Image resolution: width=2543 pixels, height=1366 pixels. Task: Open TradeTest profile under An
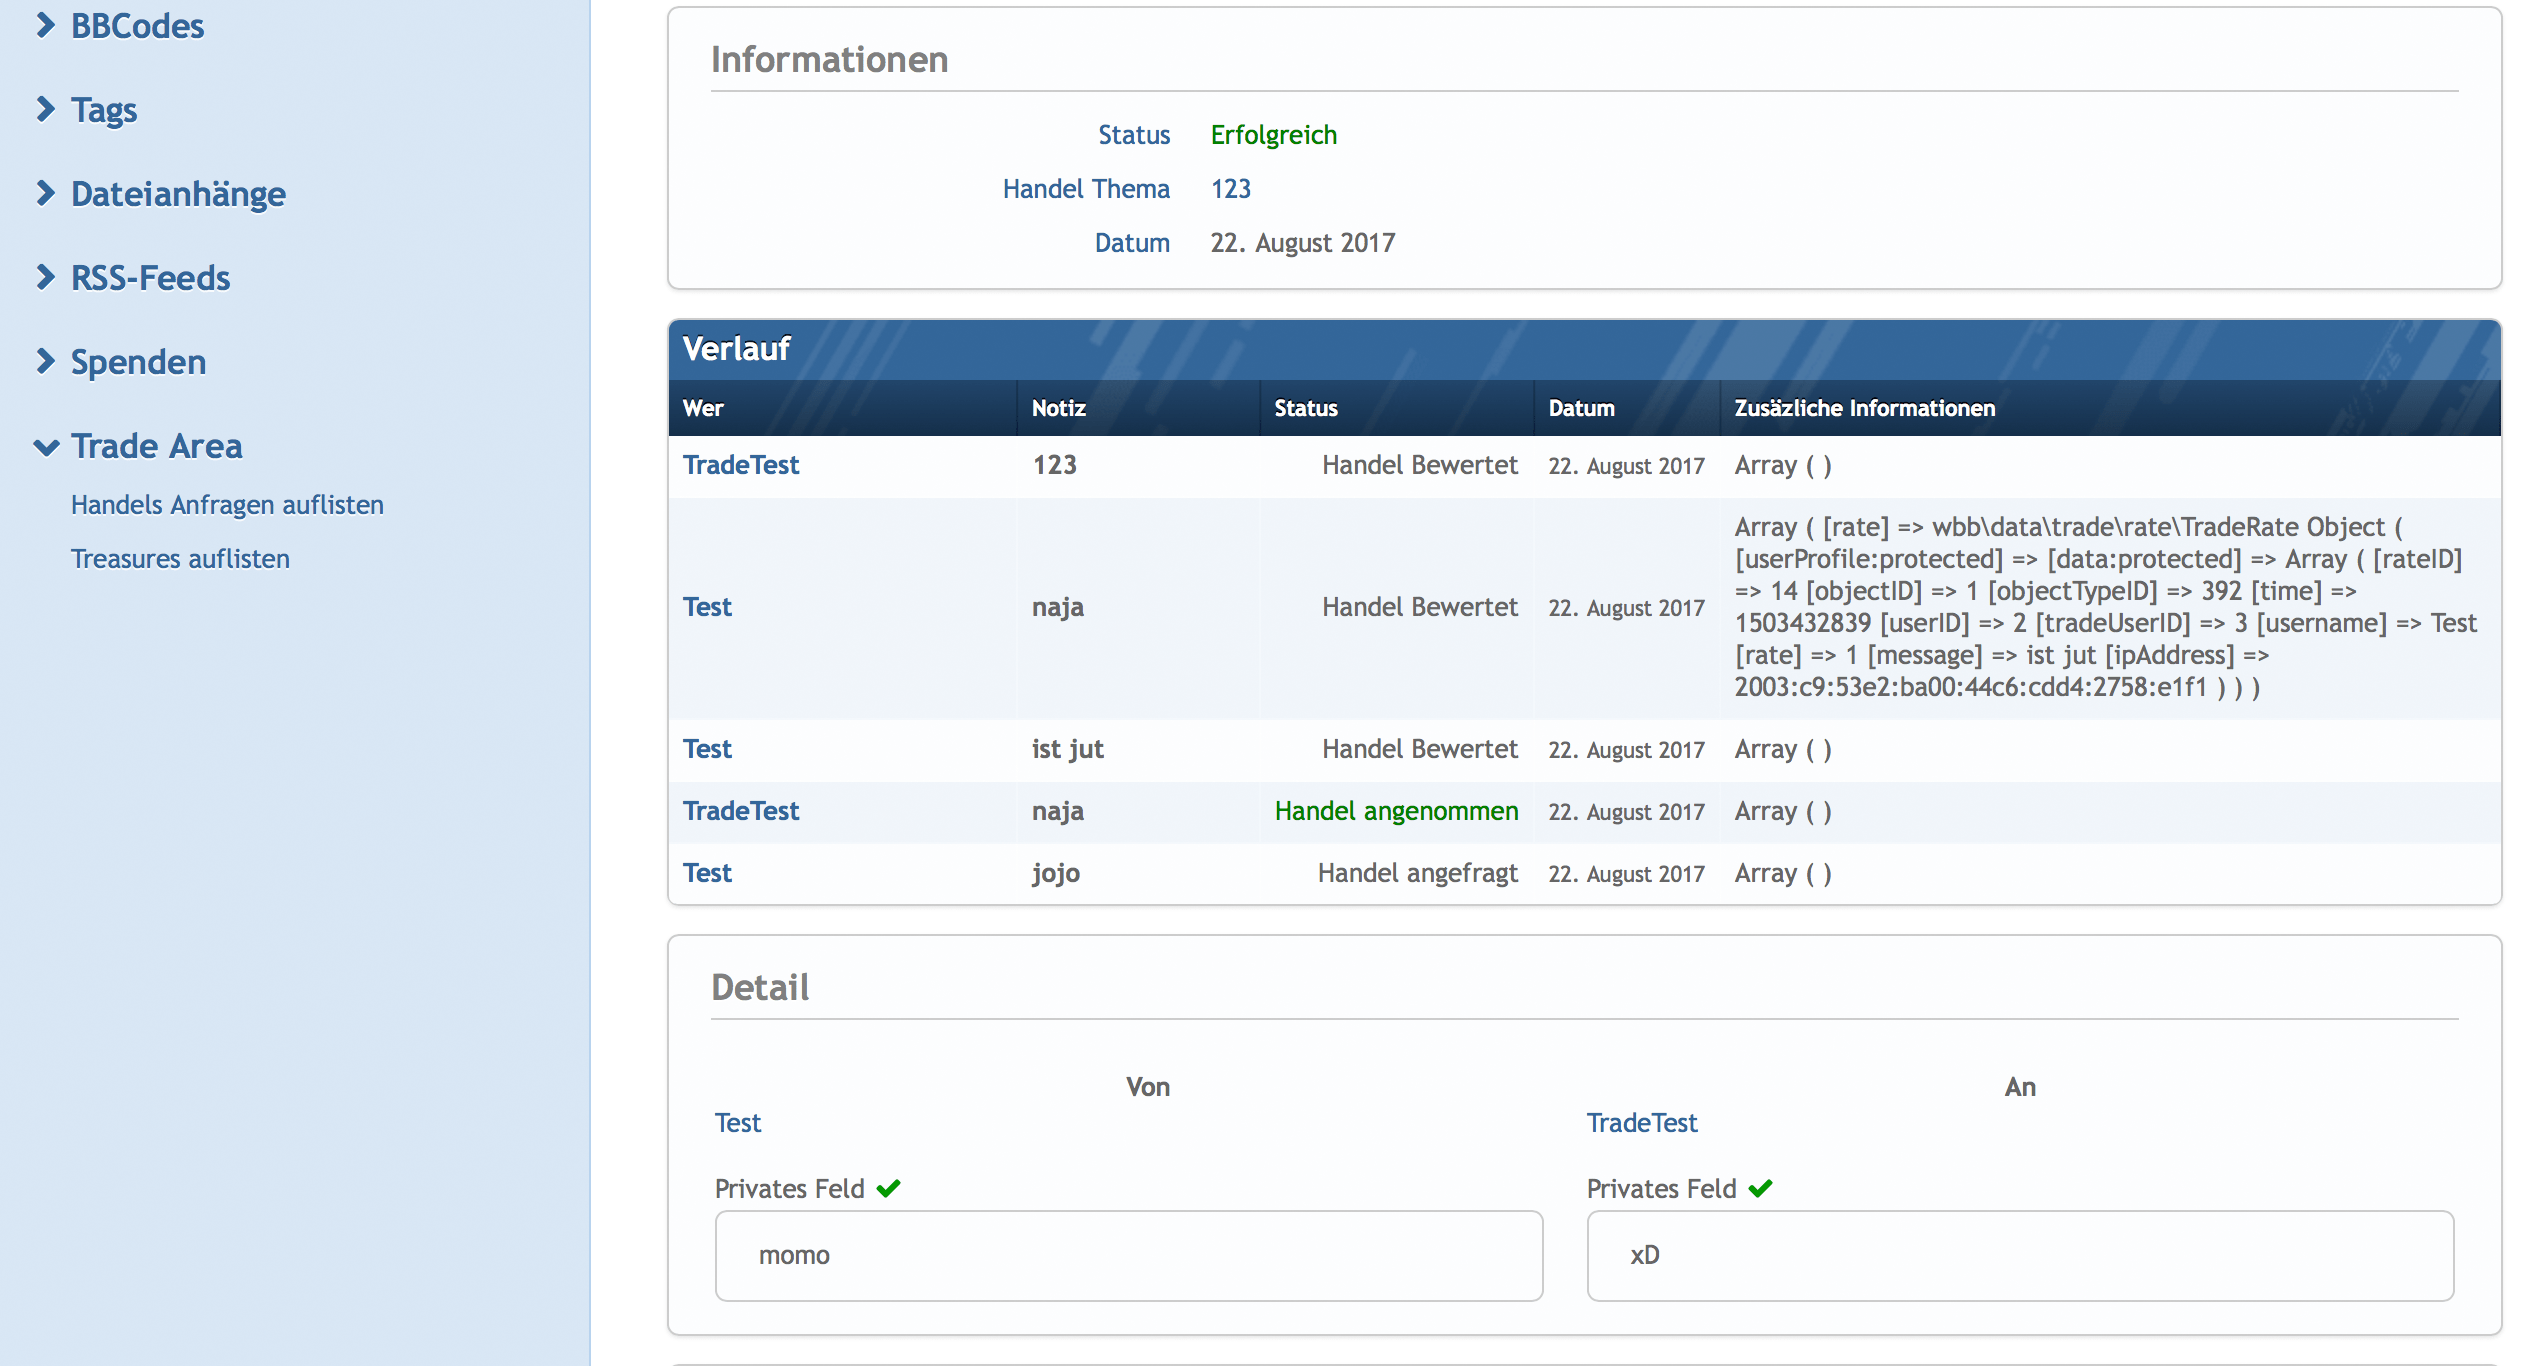point(1642,1123)
